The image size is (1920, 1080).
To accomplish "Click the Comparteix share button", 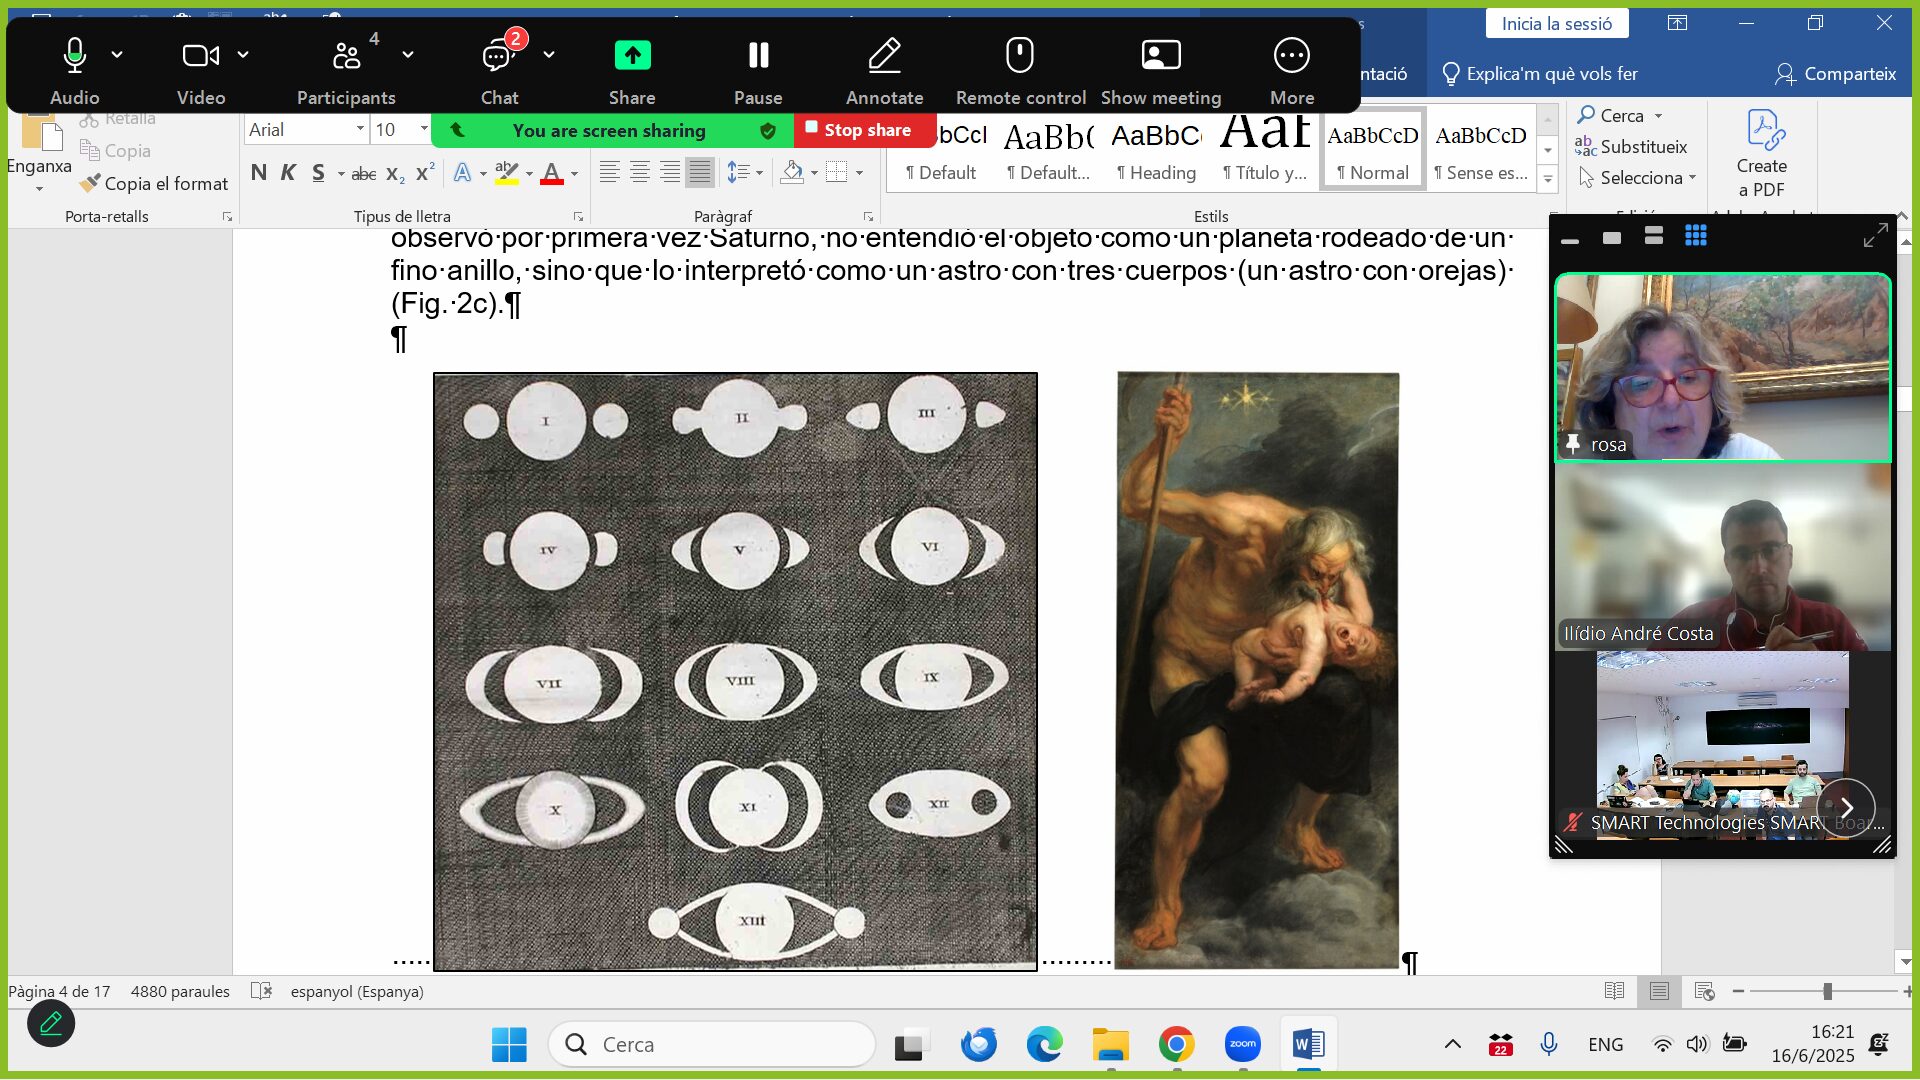I will click(x=1835, y=73).
